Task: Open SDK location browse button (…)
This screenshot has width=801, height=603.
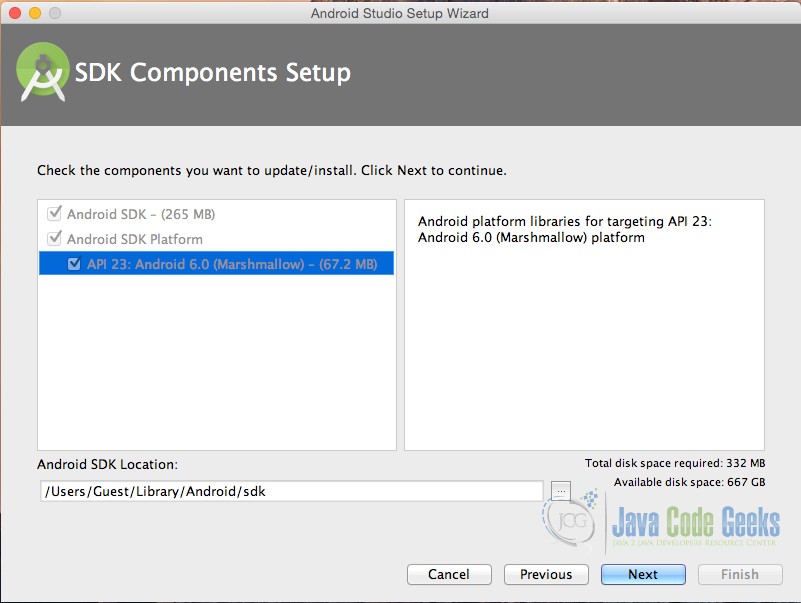Action: pos(561,491)
